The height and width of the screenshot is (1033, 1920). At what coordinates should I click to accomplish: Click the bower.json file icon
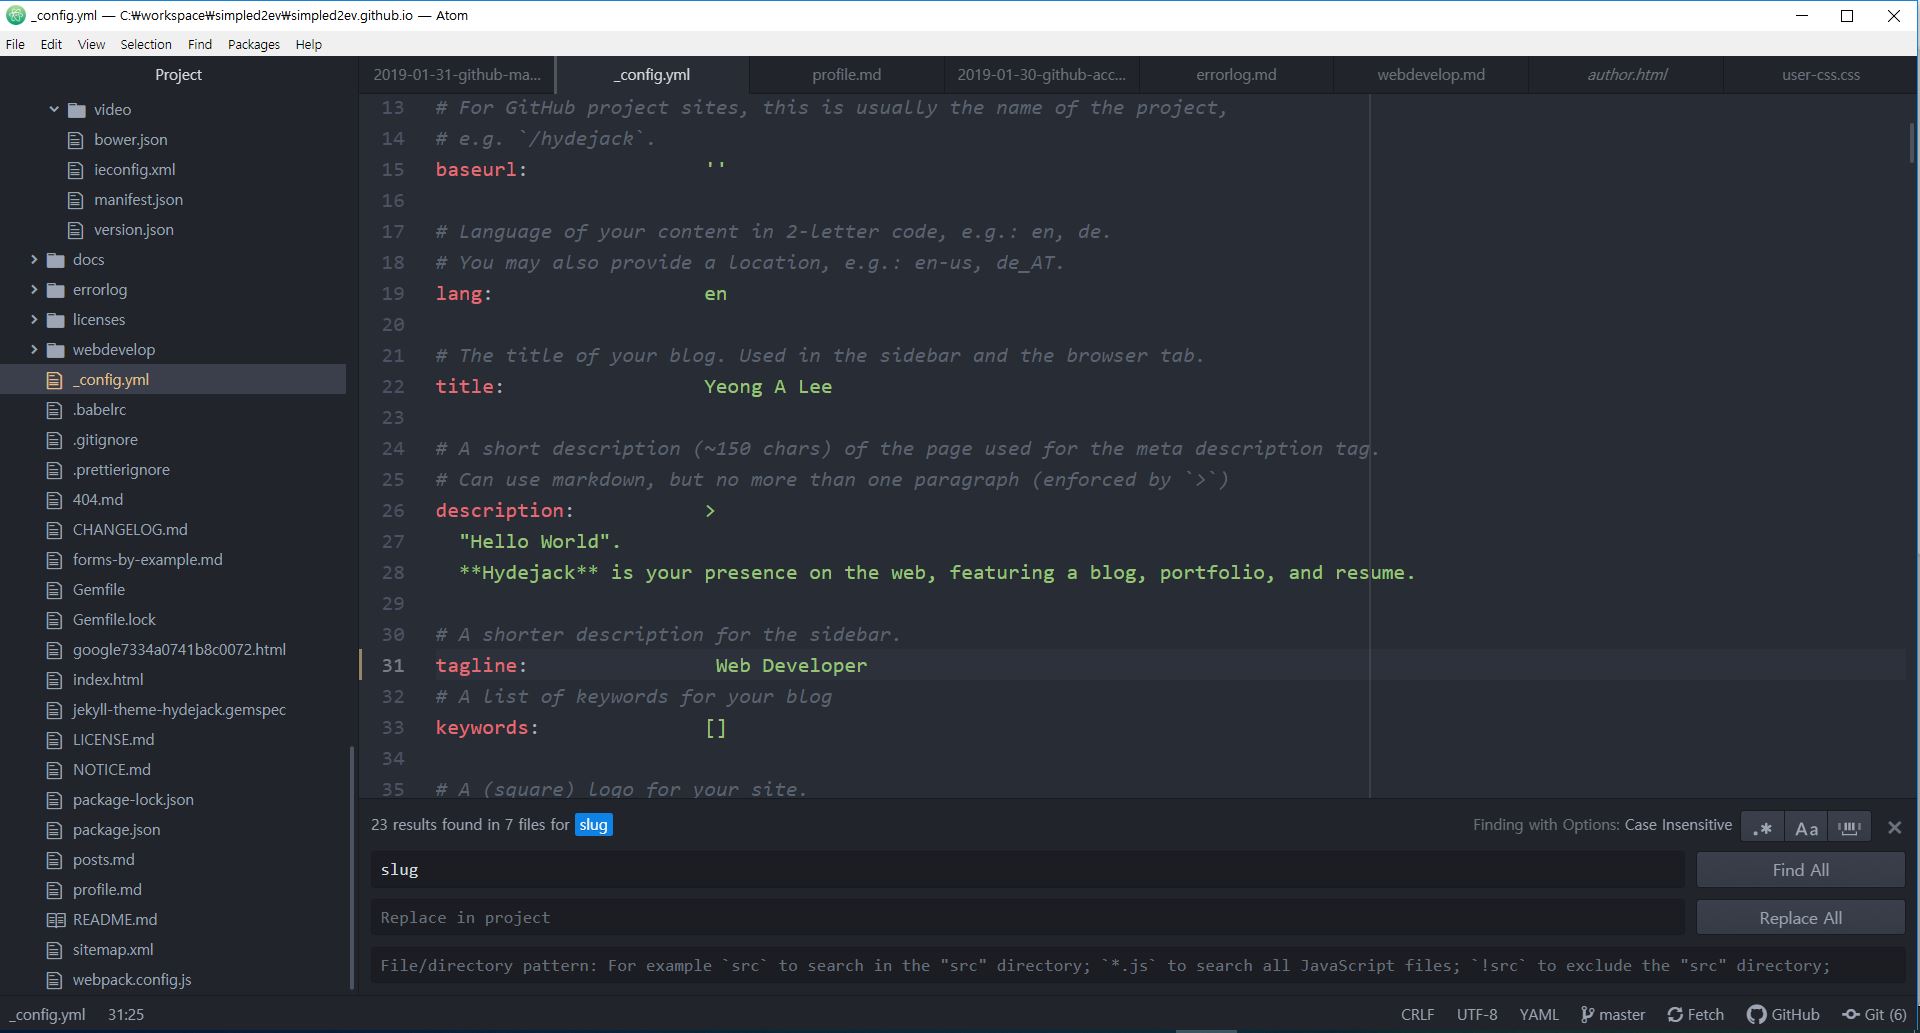(75, 140)
